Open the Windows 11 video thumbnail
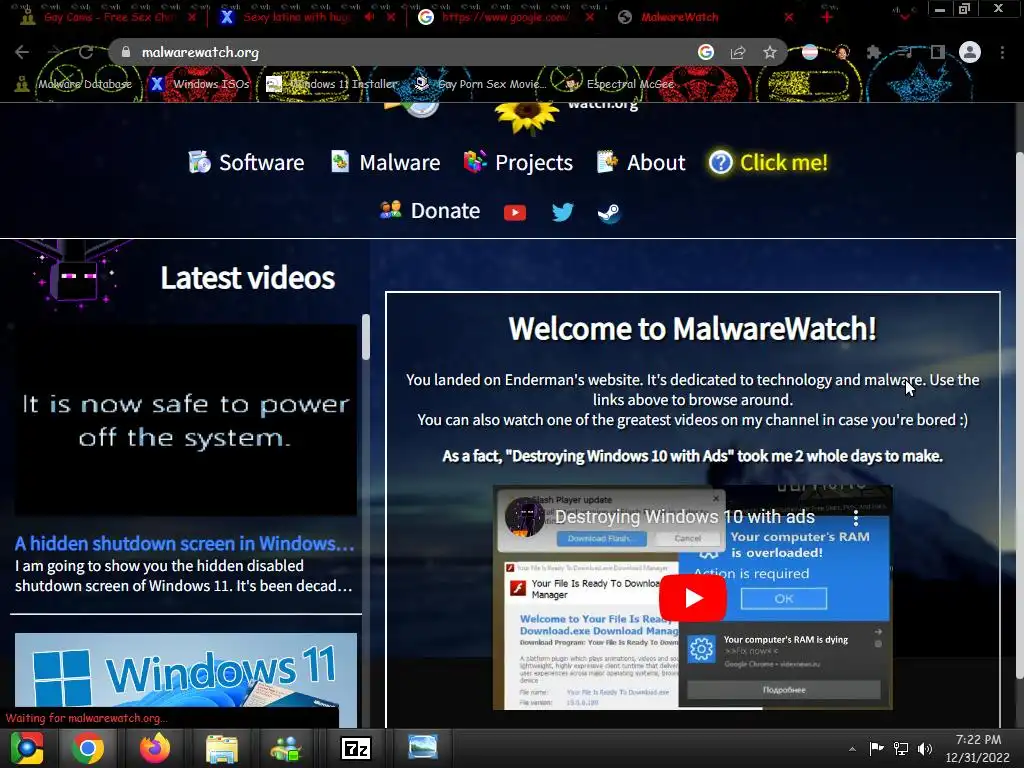 [185, 670]
